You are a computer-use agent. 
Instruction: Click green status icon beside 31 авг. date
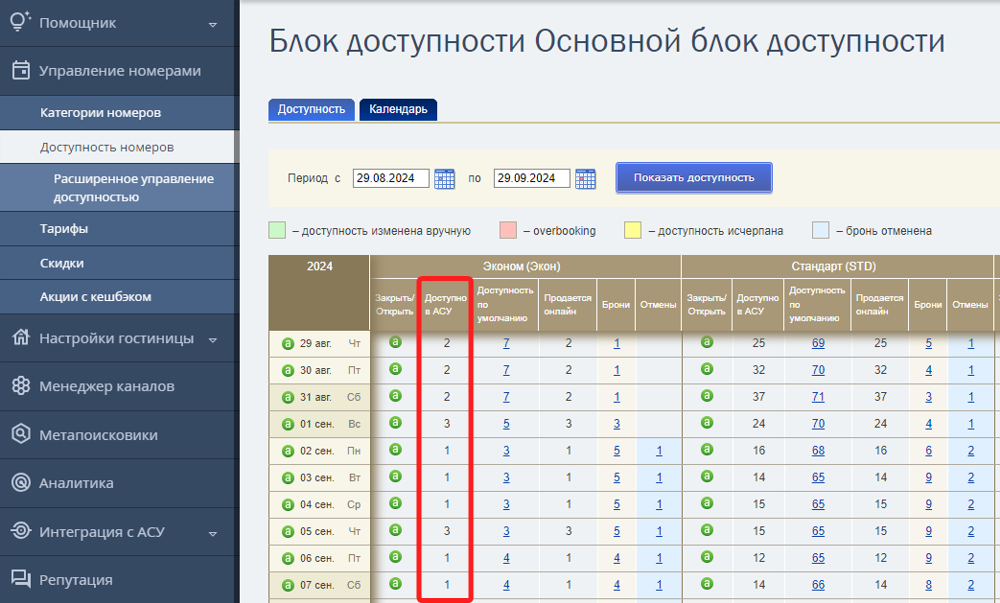click(x=288, y=397)
